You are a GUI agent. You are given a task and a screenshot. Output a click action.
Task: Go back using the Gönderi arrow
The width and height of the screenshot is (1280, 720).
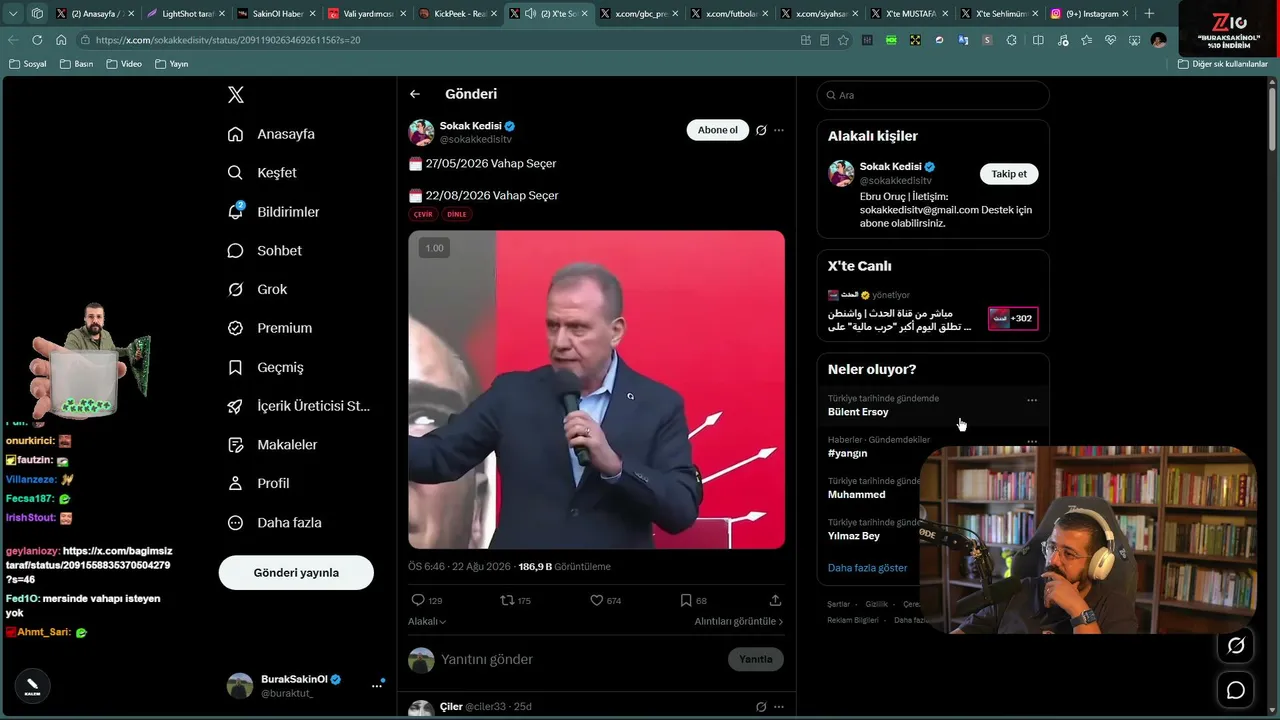click(x=415, y=94)
